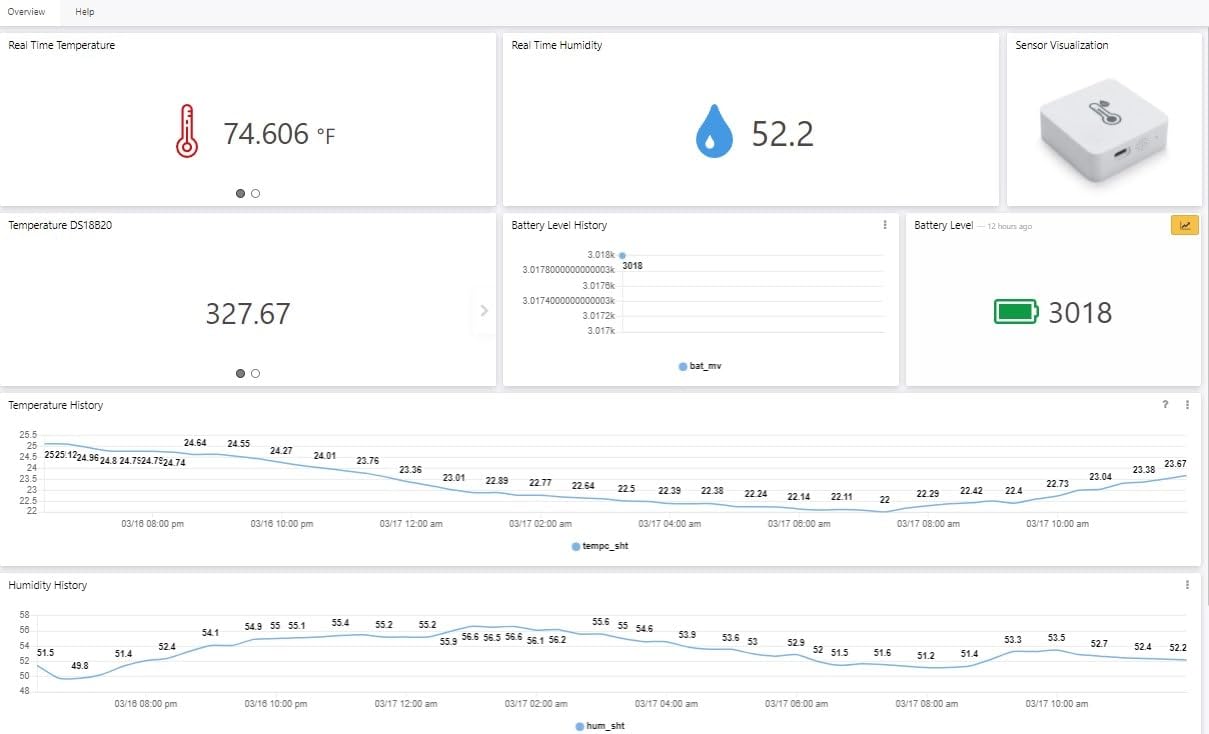
Task: Open the help icon on Temperature History
Action: (x=1165, y=405)
